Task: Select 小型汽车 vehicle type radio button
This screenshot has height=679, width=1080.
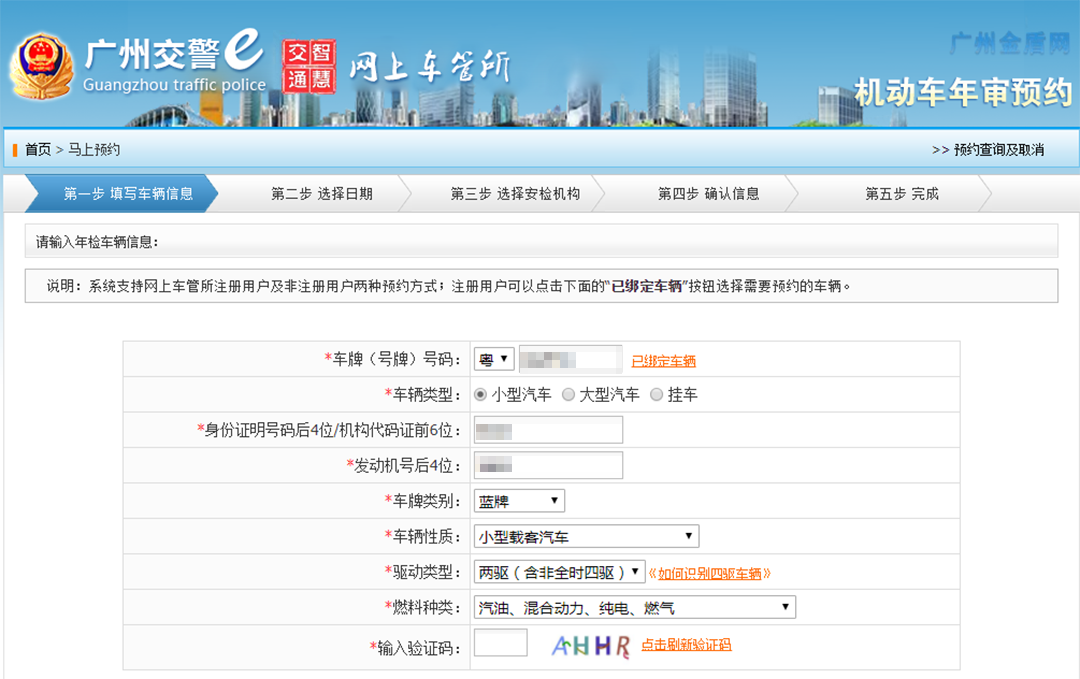Action: point(481,395)
